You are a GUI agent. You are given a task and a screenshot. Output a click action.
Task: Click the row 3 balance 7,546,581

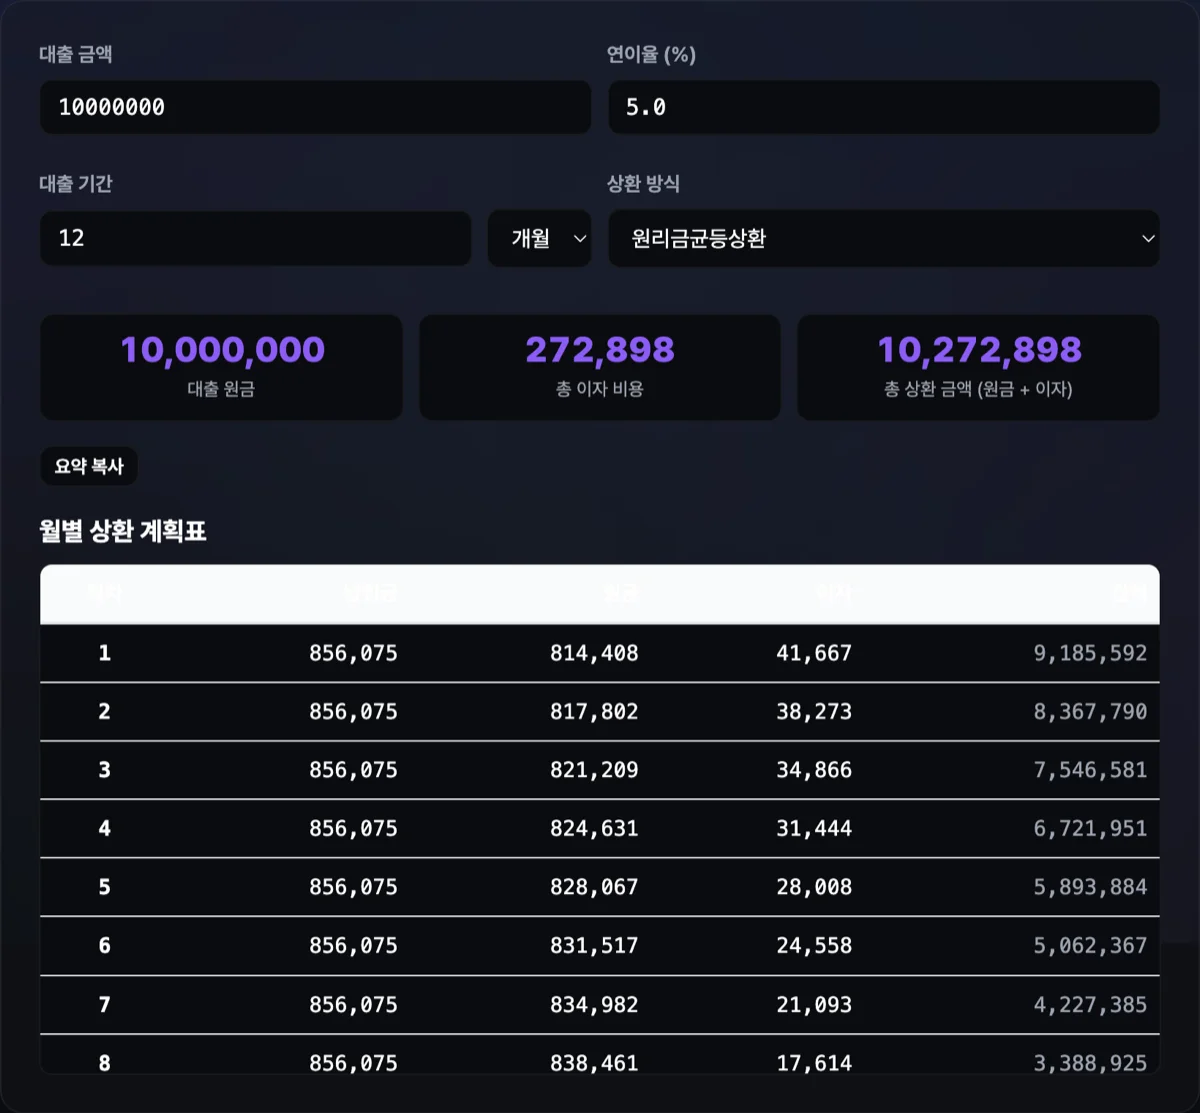(x=1090, y=770)
